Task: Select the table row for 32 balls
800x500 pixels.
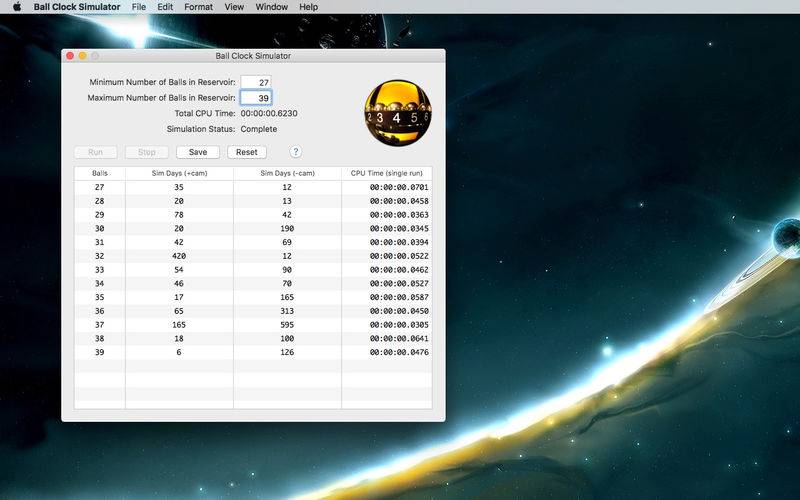Action: tap(253, 256)
